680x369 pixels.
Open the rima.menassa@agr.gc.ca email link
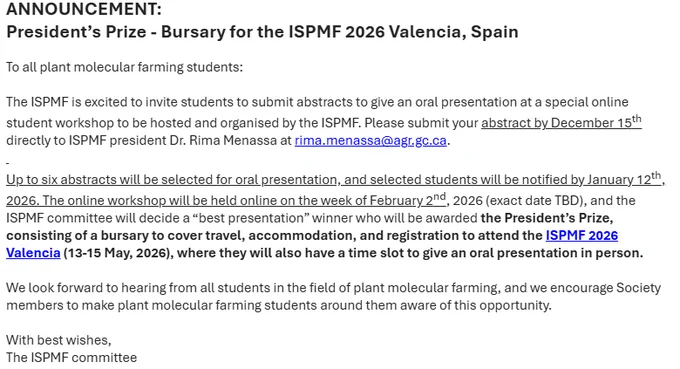370,141
